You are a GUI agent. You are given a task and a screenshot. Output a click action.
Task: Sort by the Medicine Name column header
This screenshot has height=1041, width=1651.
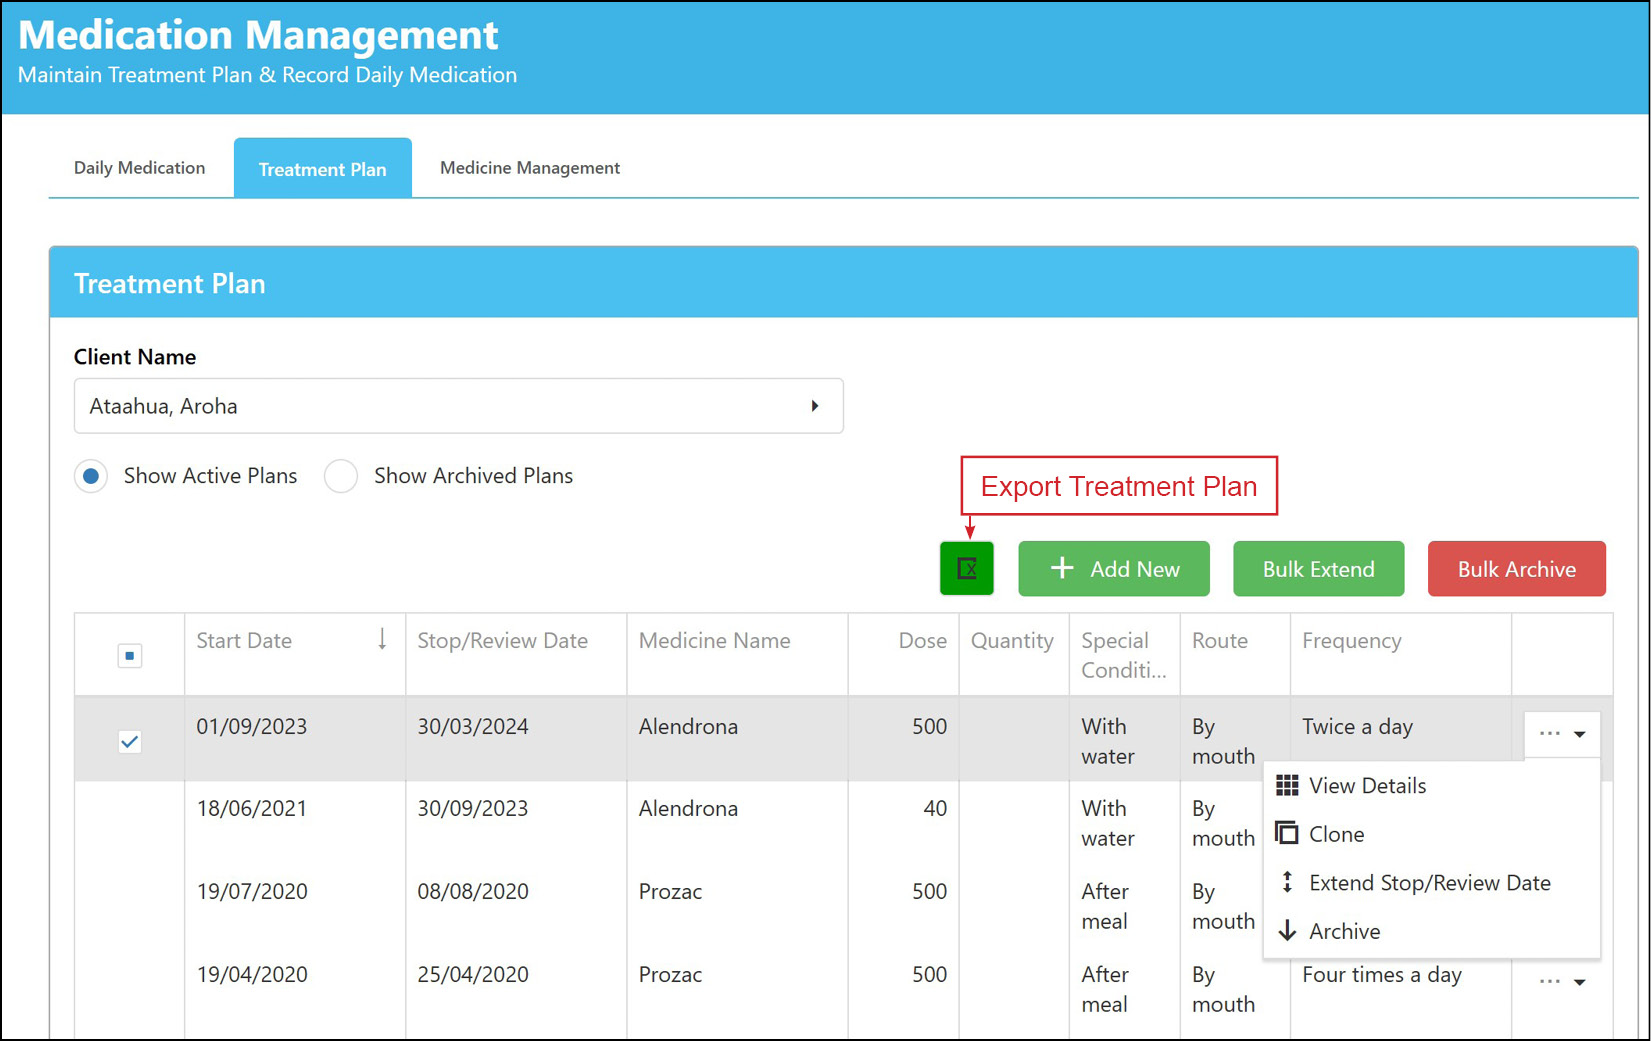[x=715, y=641]
